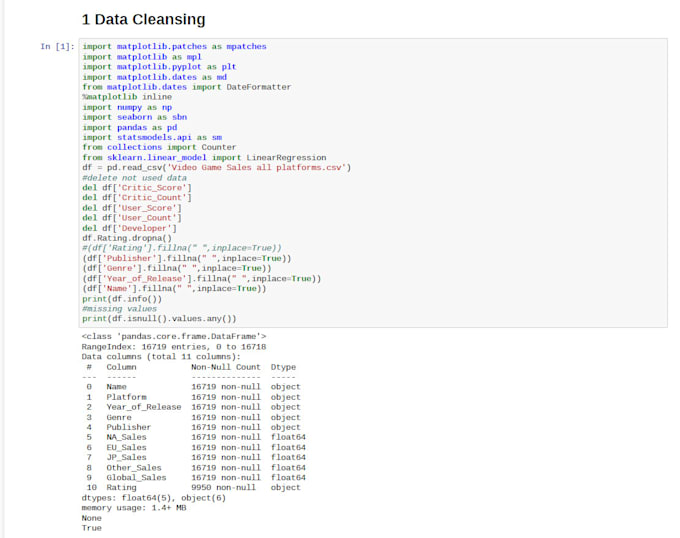Click the 'import seaborn as sbn' line
Image resolution: width=680 pixels, height=538 pixels.
134,117
